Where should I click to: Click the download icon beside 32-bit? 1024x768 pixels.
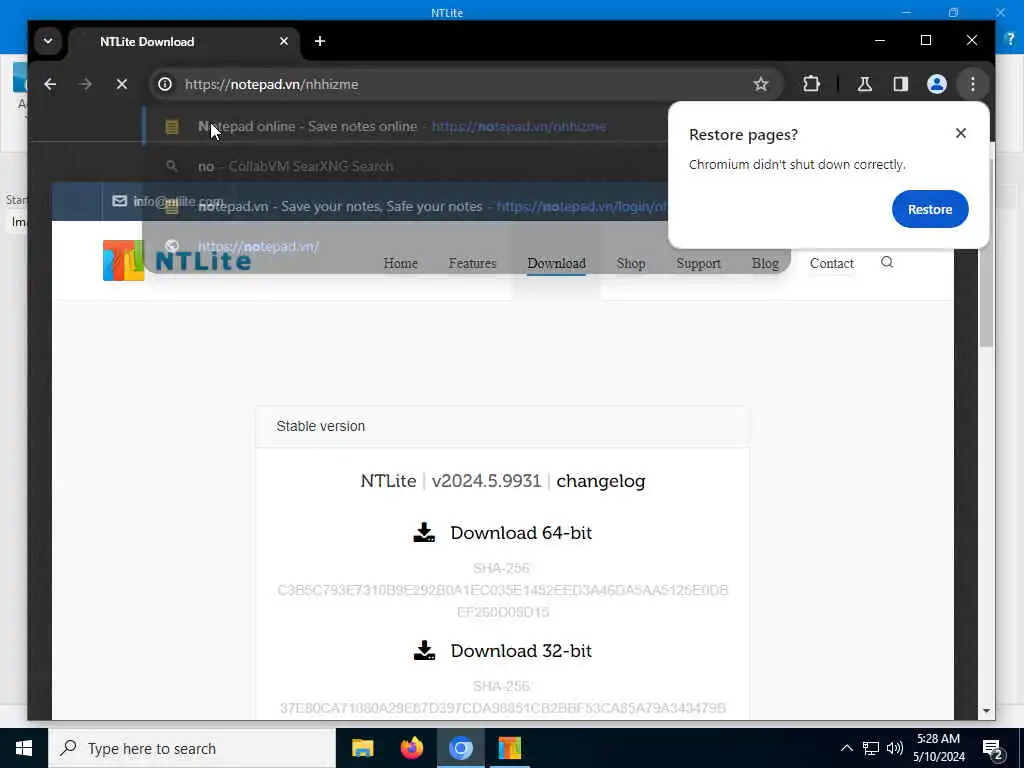point(424,650)
